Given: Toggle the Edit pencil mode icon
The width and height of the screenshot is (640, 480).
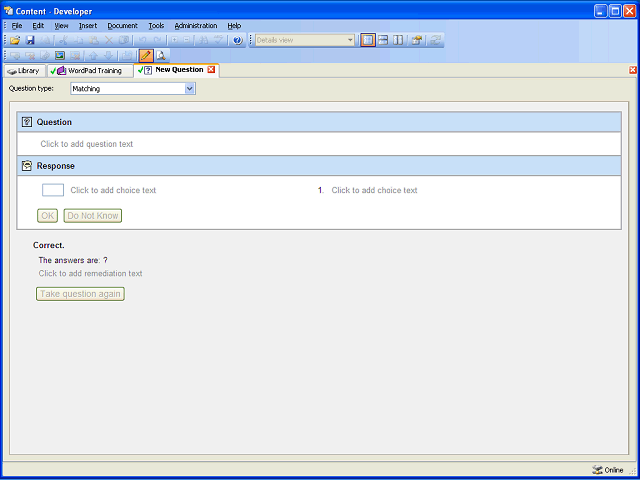Looking at the screenshot, I should [x=146, y=55].
